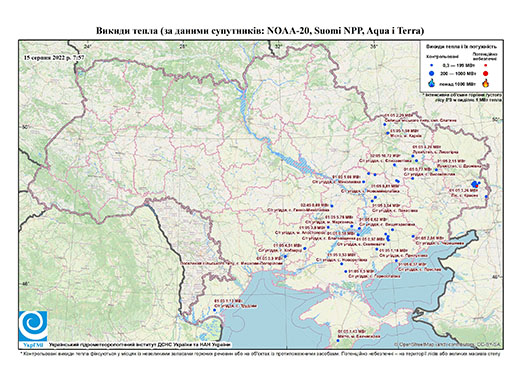Open the OpenStreetMap contributors attribution link

click(x=448, y=344)
